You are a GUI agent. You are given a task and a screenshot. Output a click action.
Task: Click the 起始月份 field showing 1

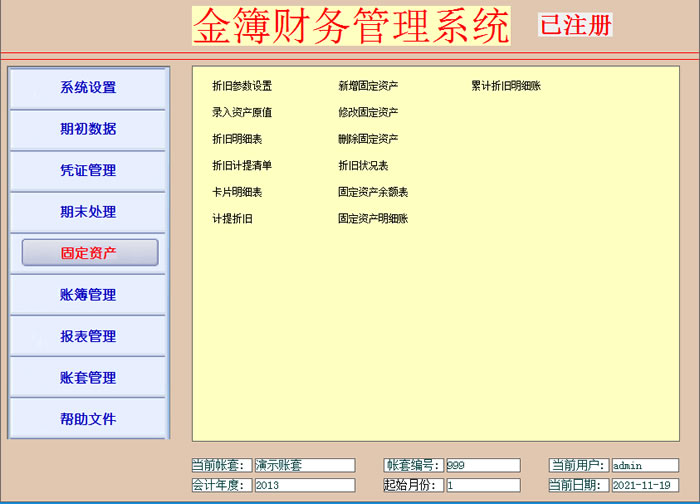483,485
